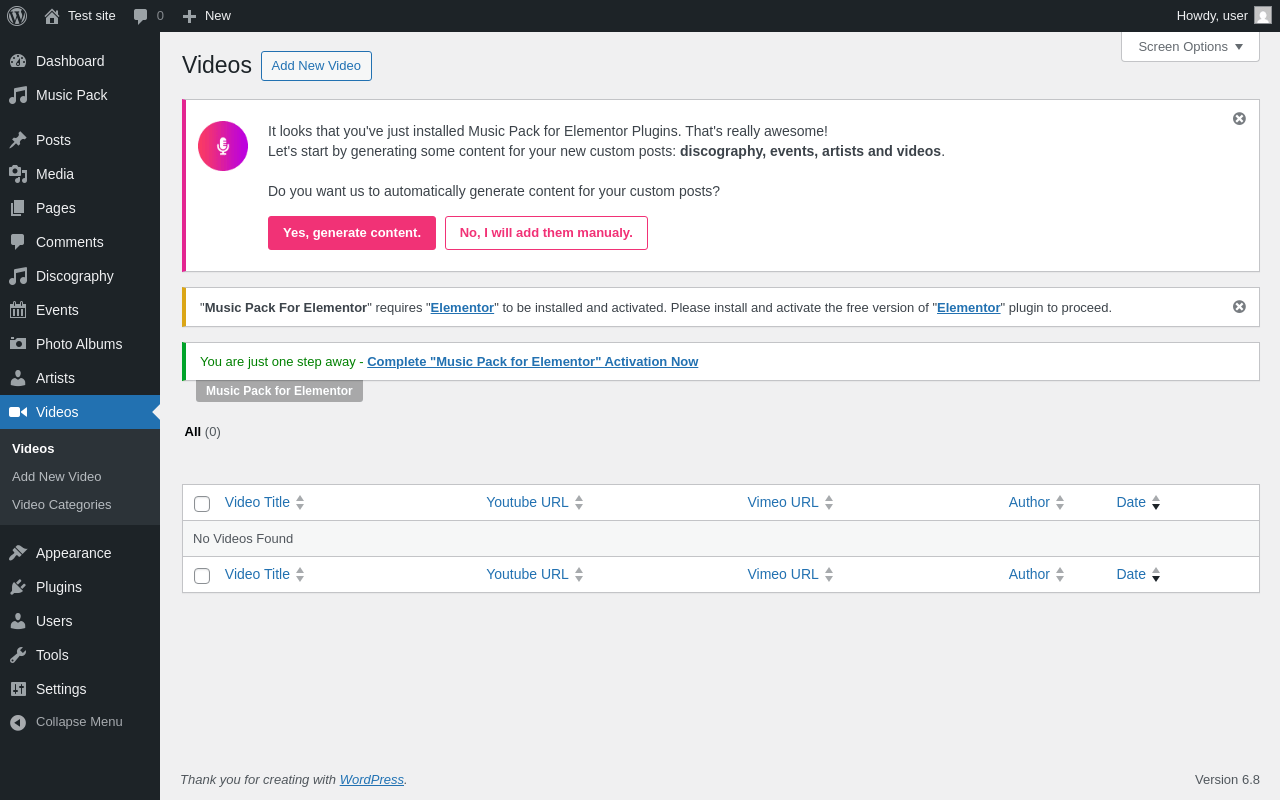Viewport: 1280px width, 800px height.
Task: Click the WordPress logo icon
Action: 17,16
